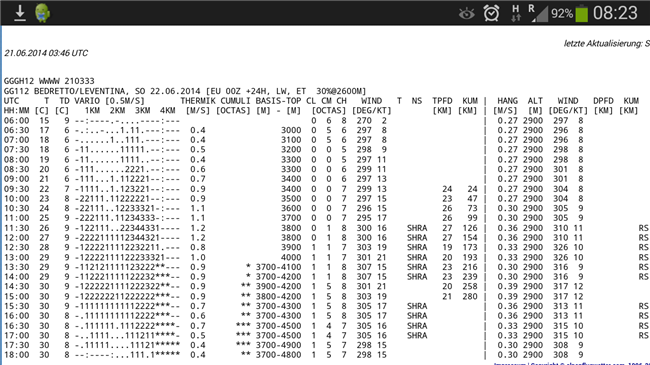
Task: Select the 10:30 time cell
Action: pyautogui.click(x=17, y=209)
